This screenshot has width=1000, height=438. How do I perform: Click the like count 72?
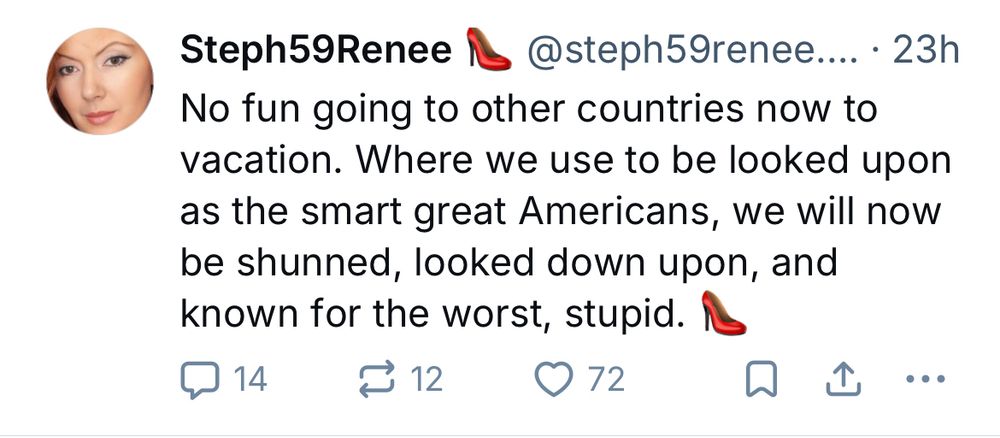608,379
